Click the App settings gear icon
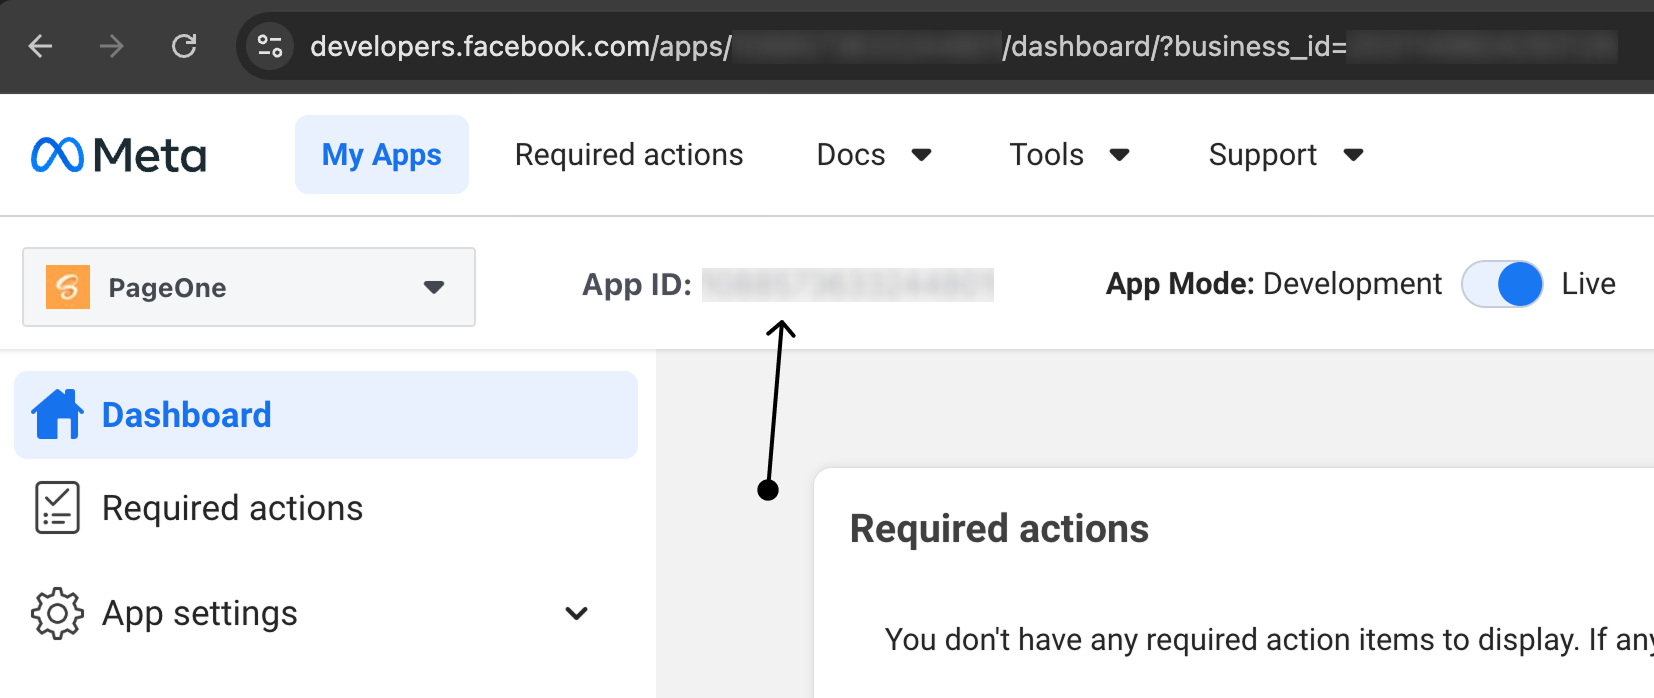1654x698 pixels. (57, 613)
